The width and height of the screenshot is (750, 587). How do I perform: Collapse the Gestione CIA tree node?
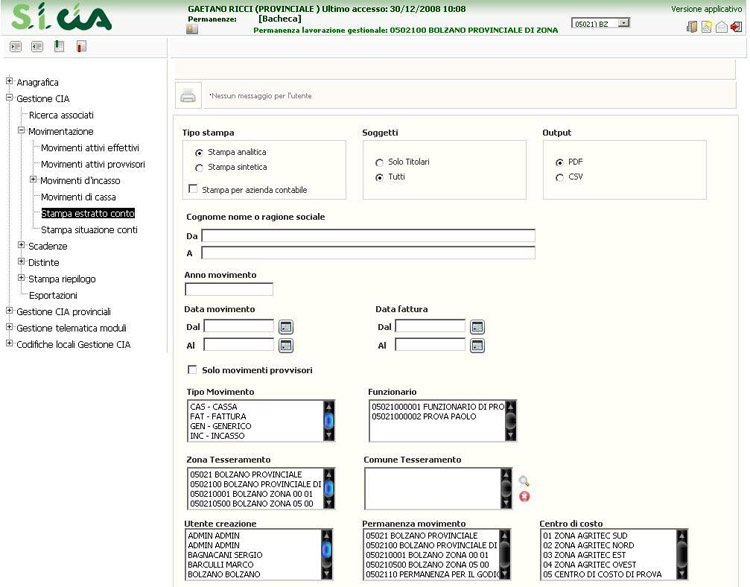[9, 97]
